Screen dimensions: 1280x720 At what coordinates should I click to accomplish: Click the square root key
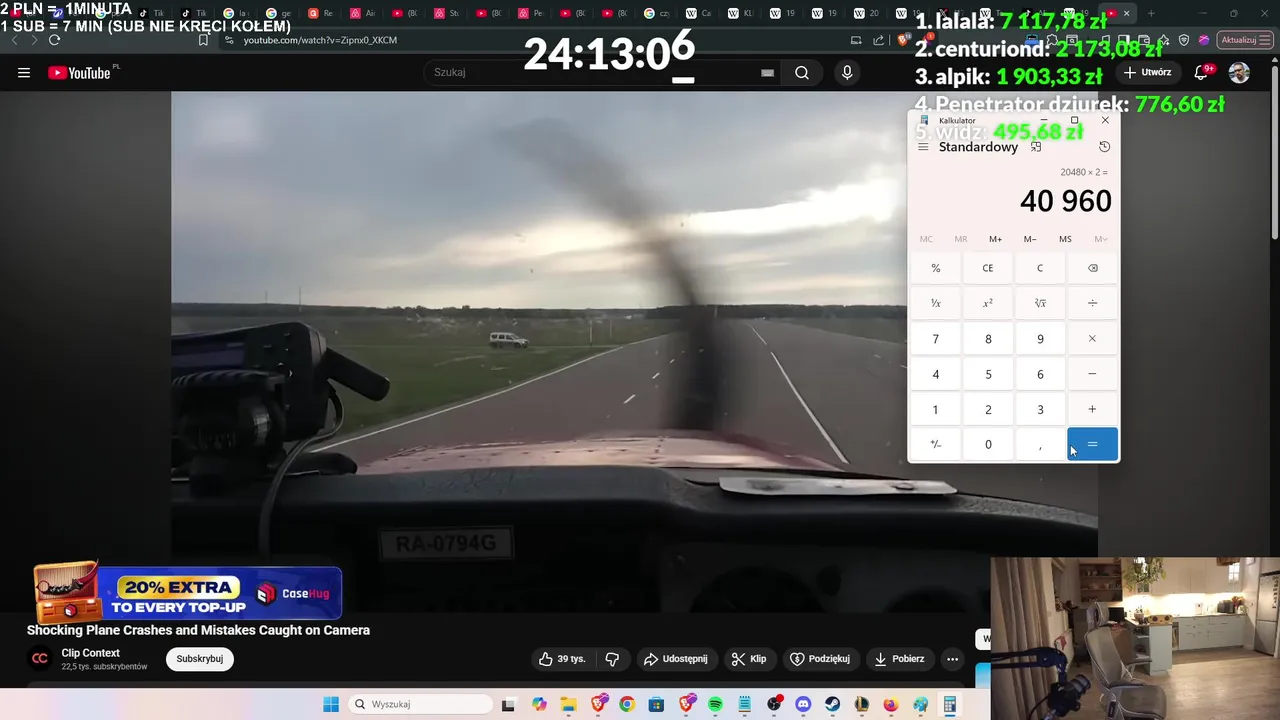tap(1040, 303)
